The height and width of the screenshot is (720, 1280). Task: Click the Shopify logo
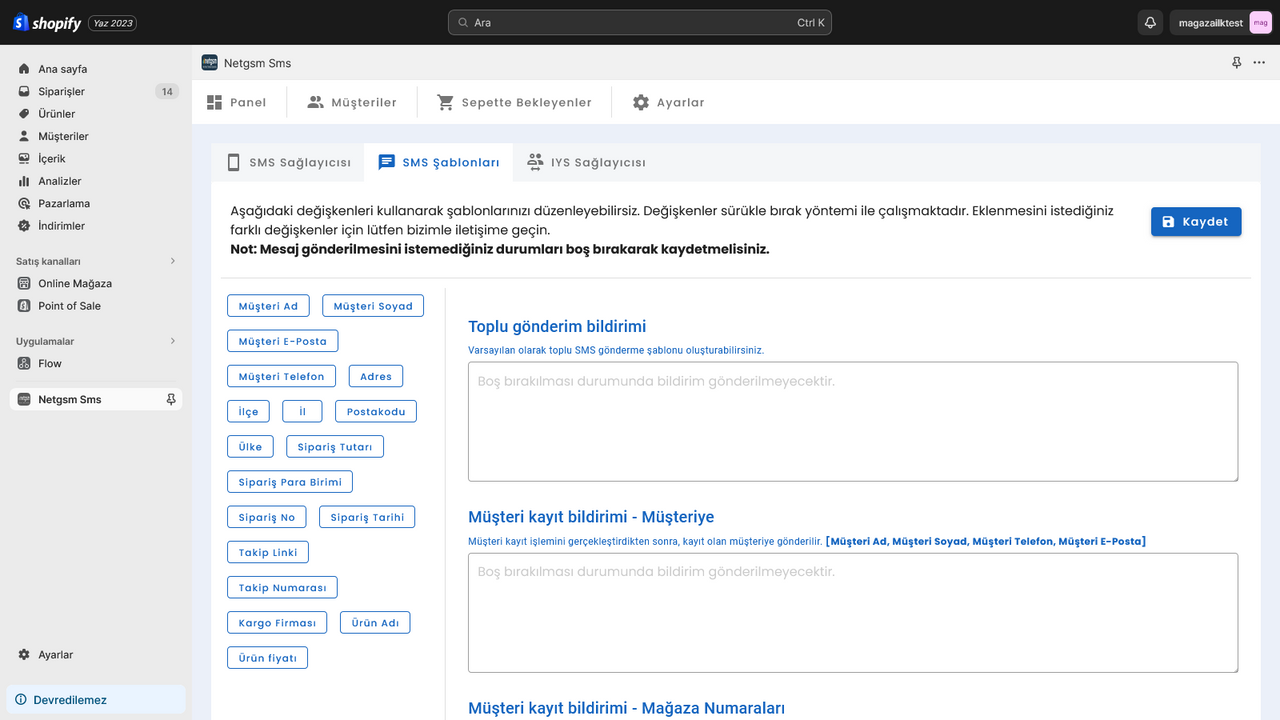[x=47, y=22]
